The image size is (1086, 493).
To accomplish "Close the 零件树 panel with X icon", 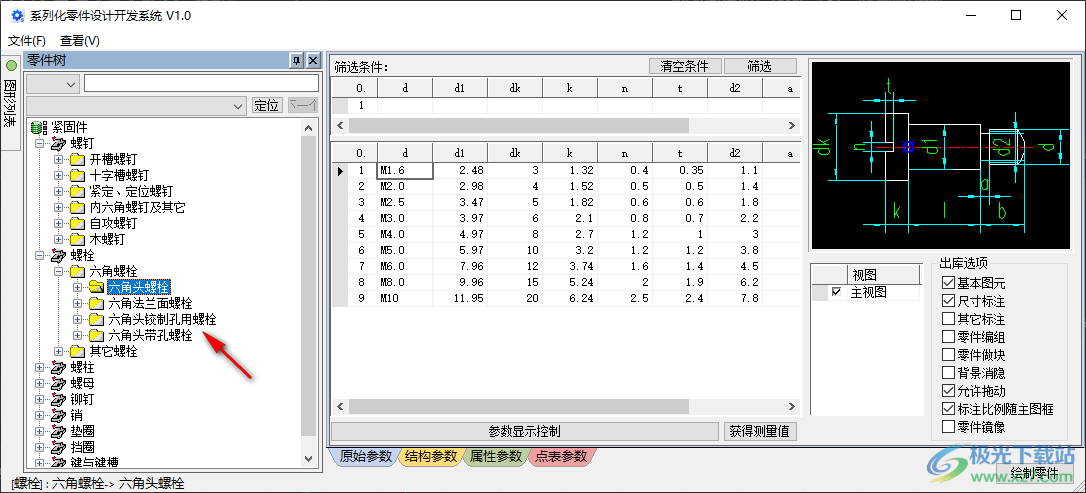I will click(312, 61).
